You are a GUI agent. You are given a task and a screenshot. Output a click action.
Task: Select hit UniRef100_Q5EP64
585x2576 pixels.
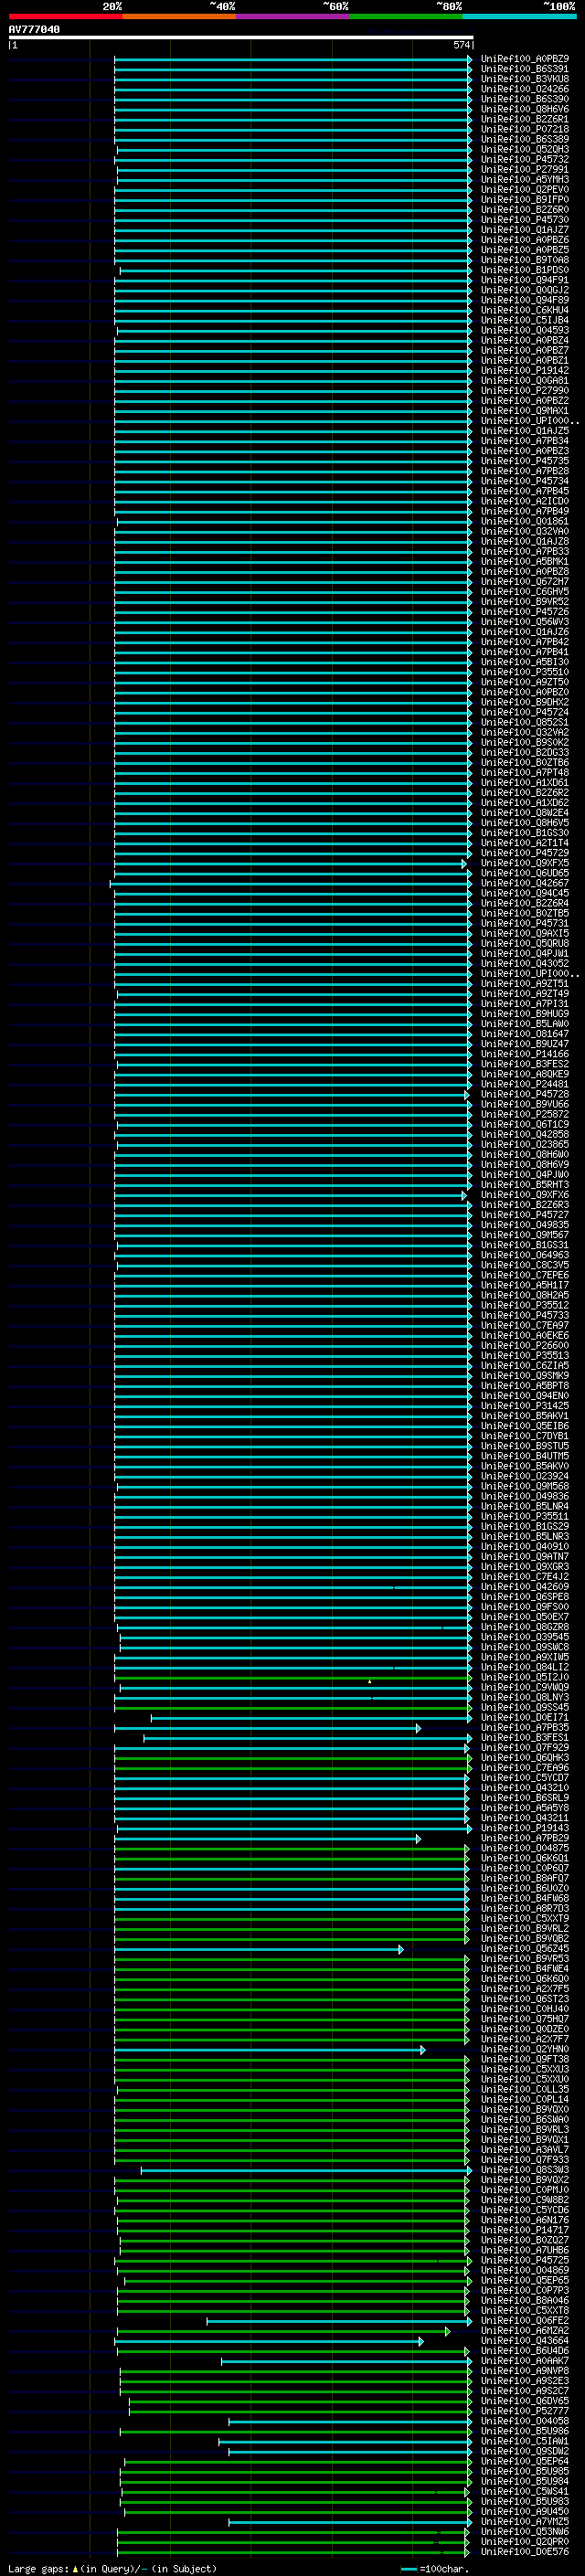click(x=525, y=2460)
